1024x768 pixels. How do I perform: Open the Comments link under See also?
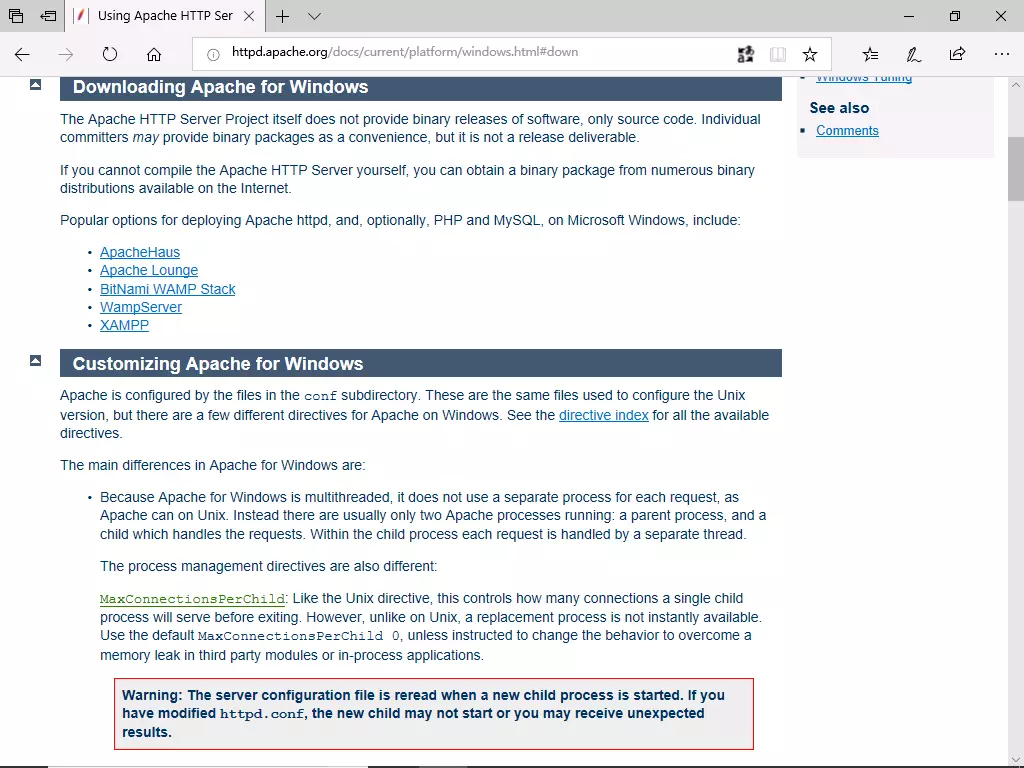coord(847,131)
